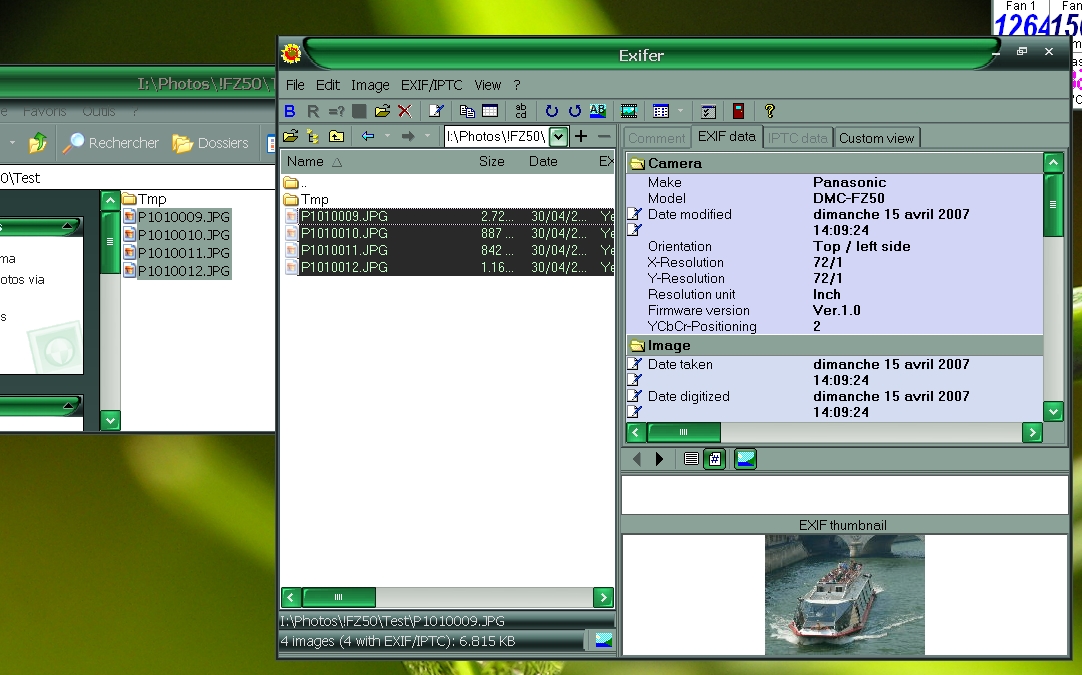Screen dimensions: 1082x675
Task: Click the abcd rename files icon
Action: [x=520, y=111]
